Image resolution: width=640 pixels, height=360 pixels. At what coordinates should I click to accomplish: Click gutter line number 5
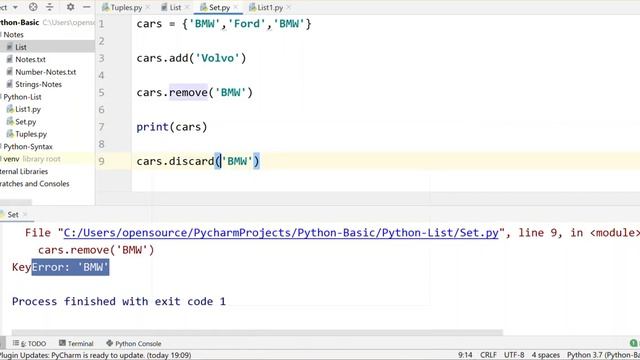tap(101, 93)
